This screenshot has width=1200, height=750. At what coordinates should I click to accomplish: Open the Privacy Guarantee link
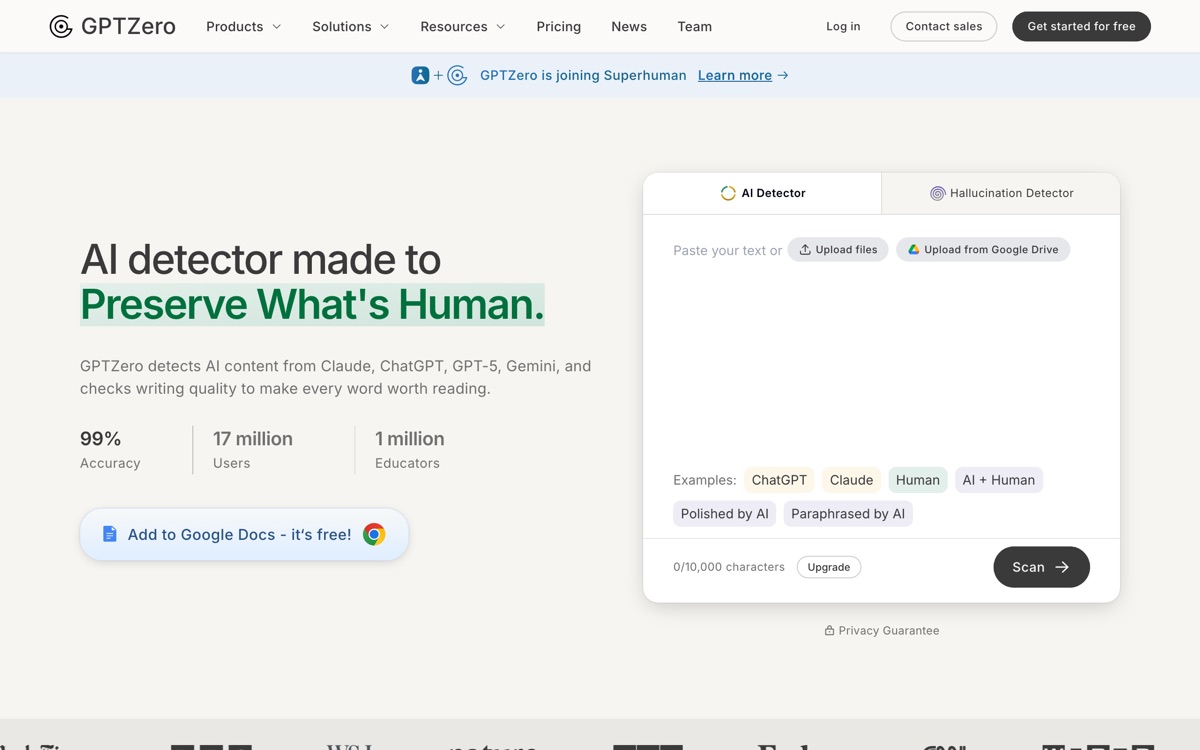(x=881, y=631)
